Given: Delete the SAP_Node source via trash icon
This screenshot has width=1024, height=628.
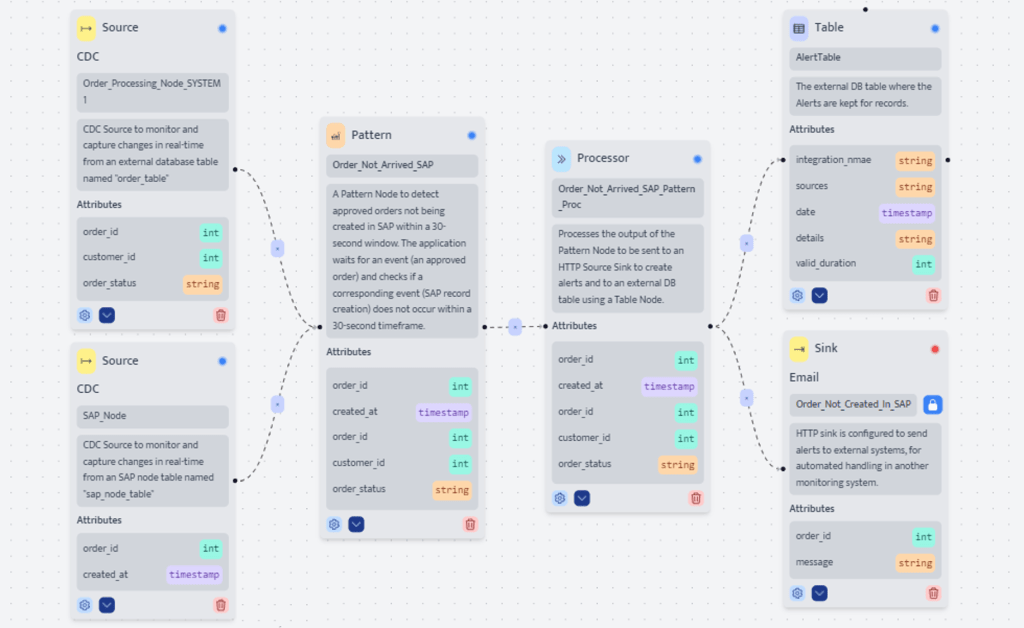Looking at the screenshot, I should 220,605.
